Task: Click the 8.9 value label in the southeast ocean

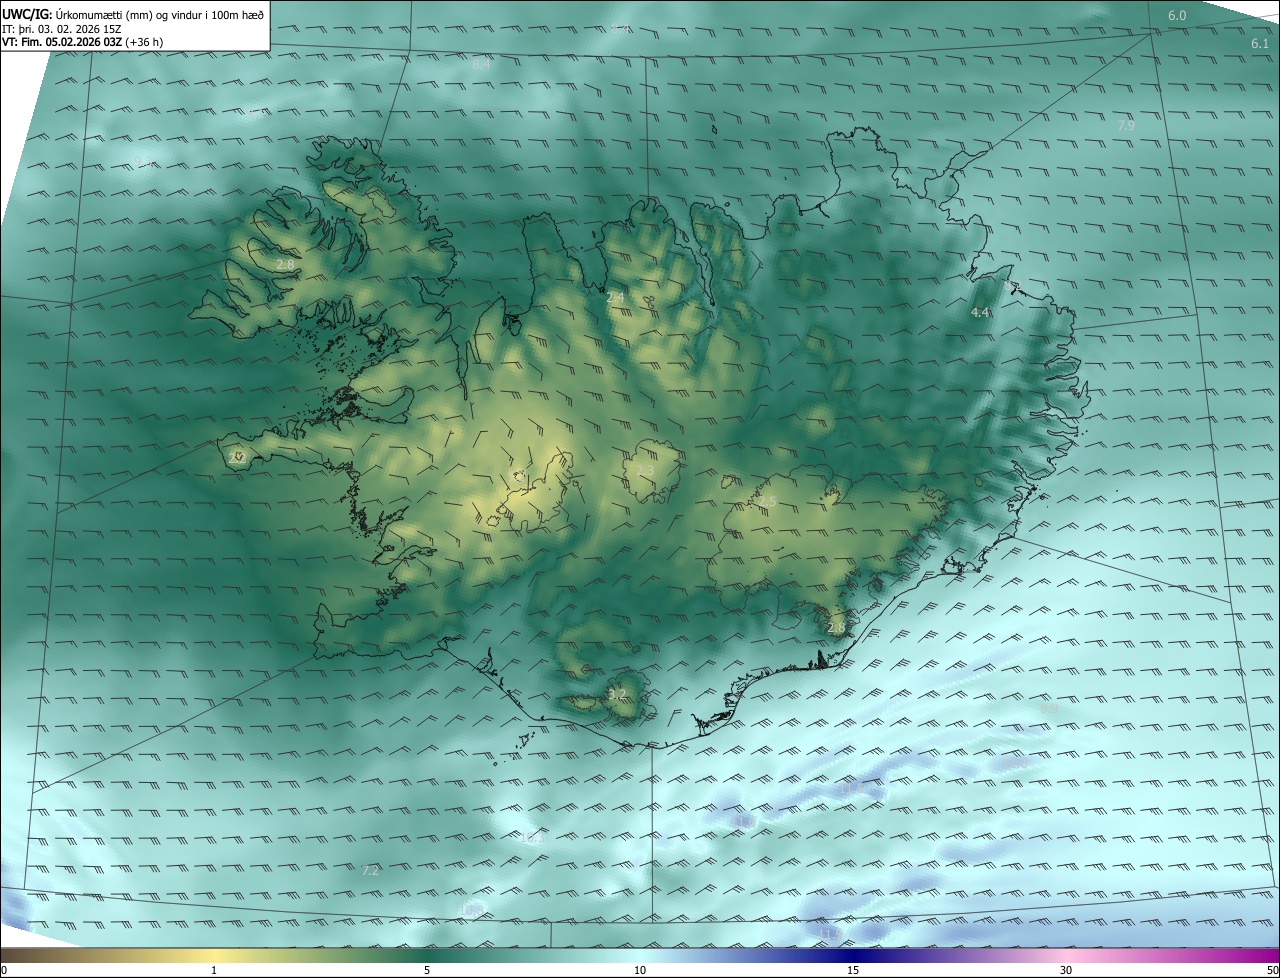Action: click(1049, 709)
